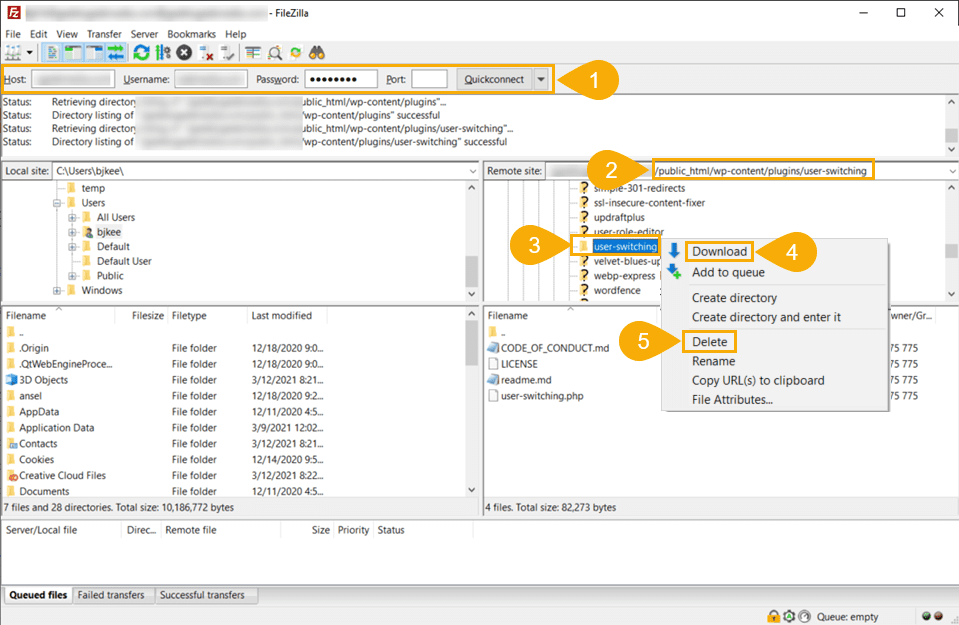
Task: Open the Site Manager dropdown arrow
Action: point(31,53)
